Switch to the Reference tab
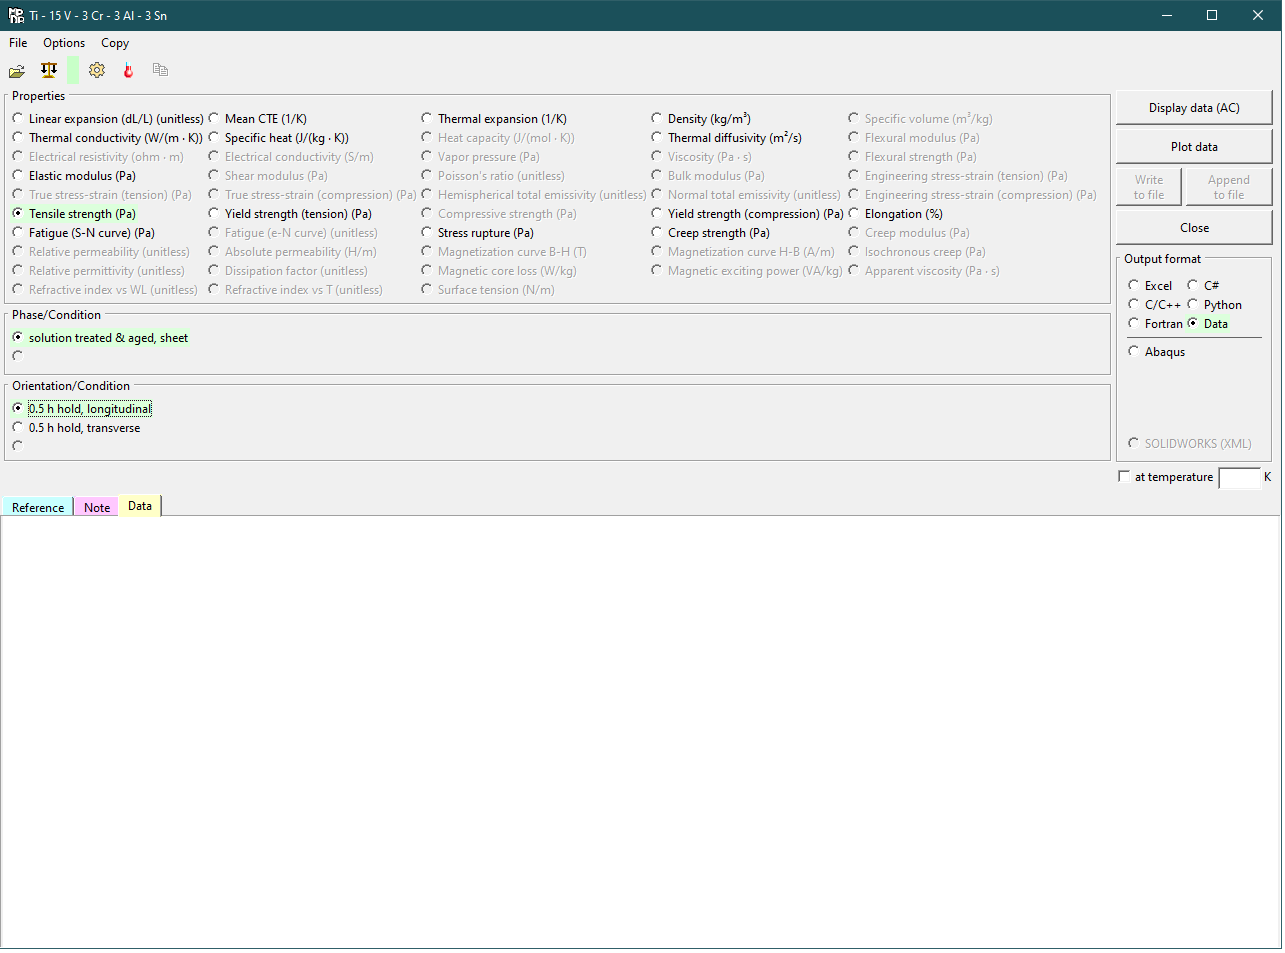The height and width of the screenshot is (953, 1285). click(38, 507)
